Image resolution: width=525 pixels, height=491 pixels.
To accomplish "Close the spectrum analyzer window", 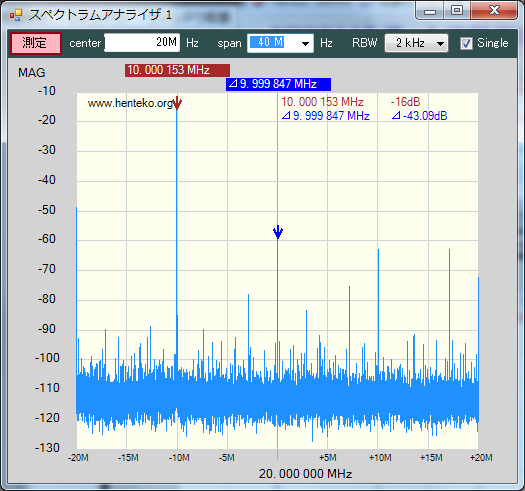I will pyautogui.click(x=494, y=10).
